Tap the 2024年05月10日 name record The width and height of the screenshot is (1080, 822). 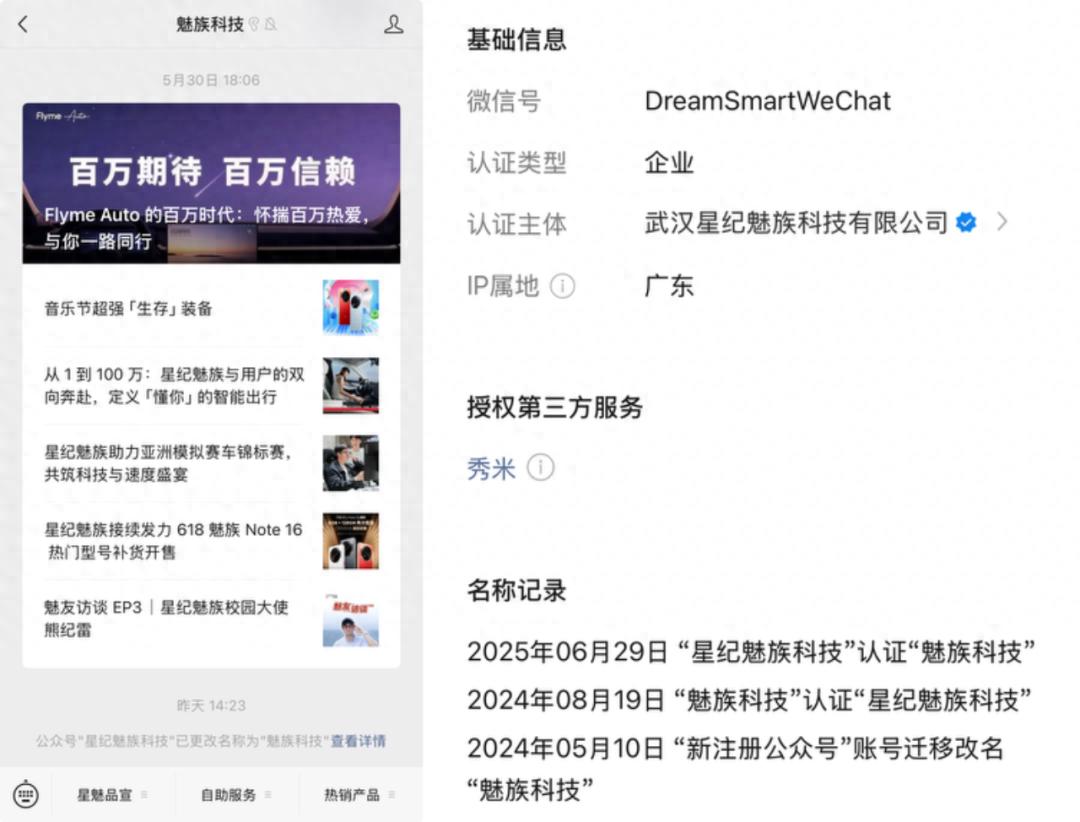point(735,769)
